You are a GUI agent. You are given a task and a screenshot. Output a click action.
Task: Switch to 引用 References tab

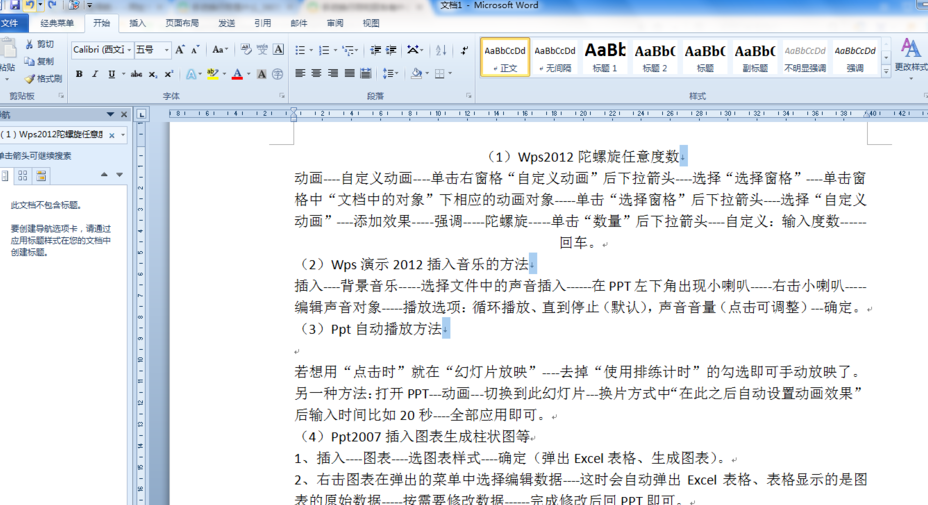(263, 24)
